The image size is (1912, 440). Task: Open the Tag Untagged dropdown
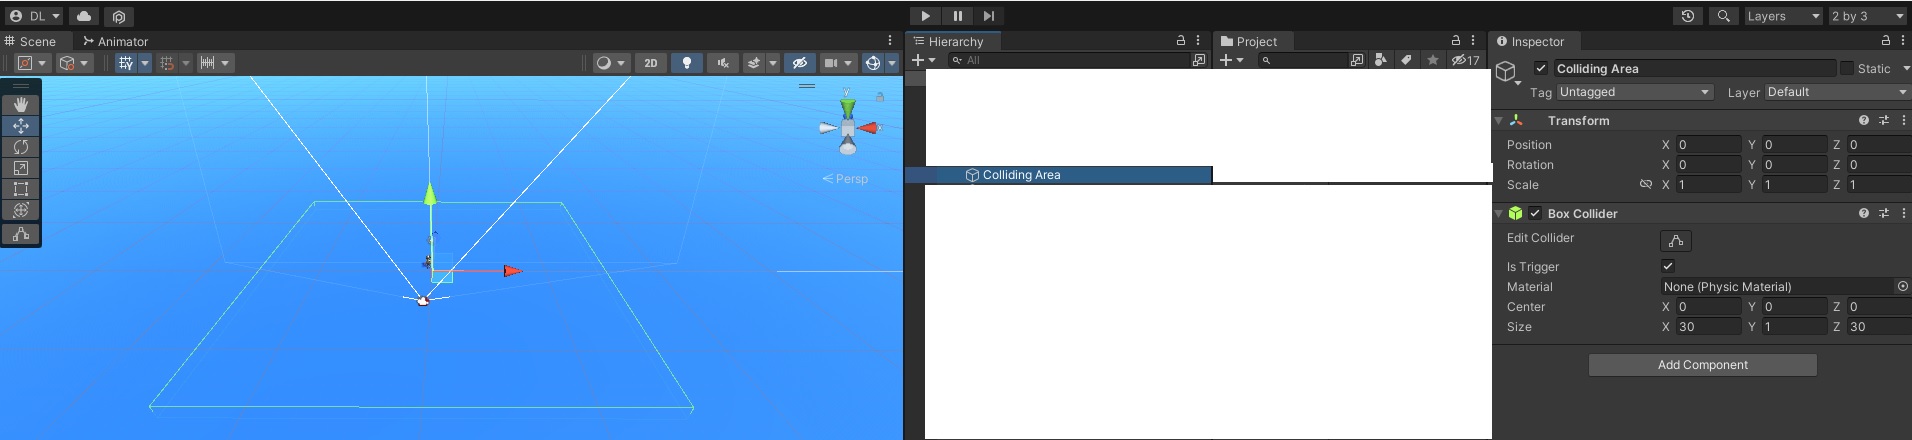pos(1634,92)
